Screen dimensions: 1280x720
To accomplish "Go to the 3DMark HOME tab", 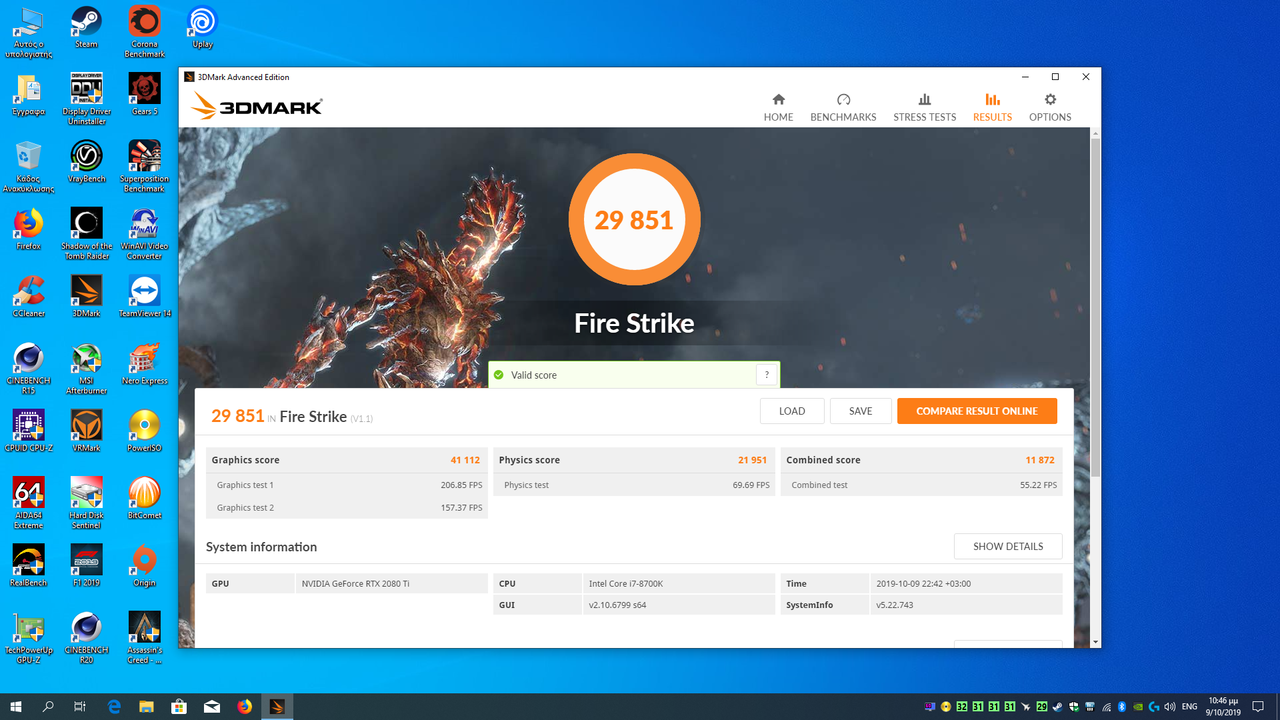I will click(x=778, y=107).
